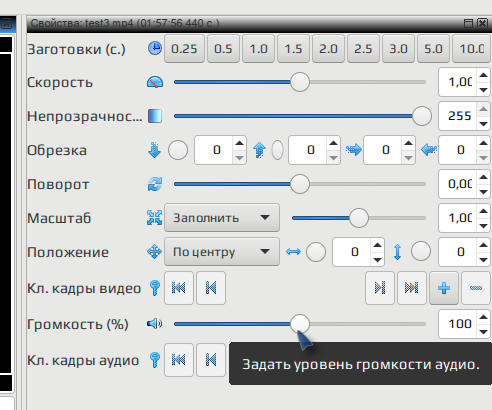Toggle the vertical position round button
This screenshot has width=492, height=410.
point(421,252)
